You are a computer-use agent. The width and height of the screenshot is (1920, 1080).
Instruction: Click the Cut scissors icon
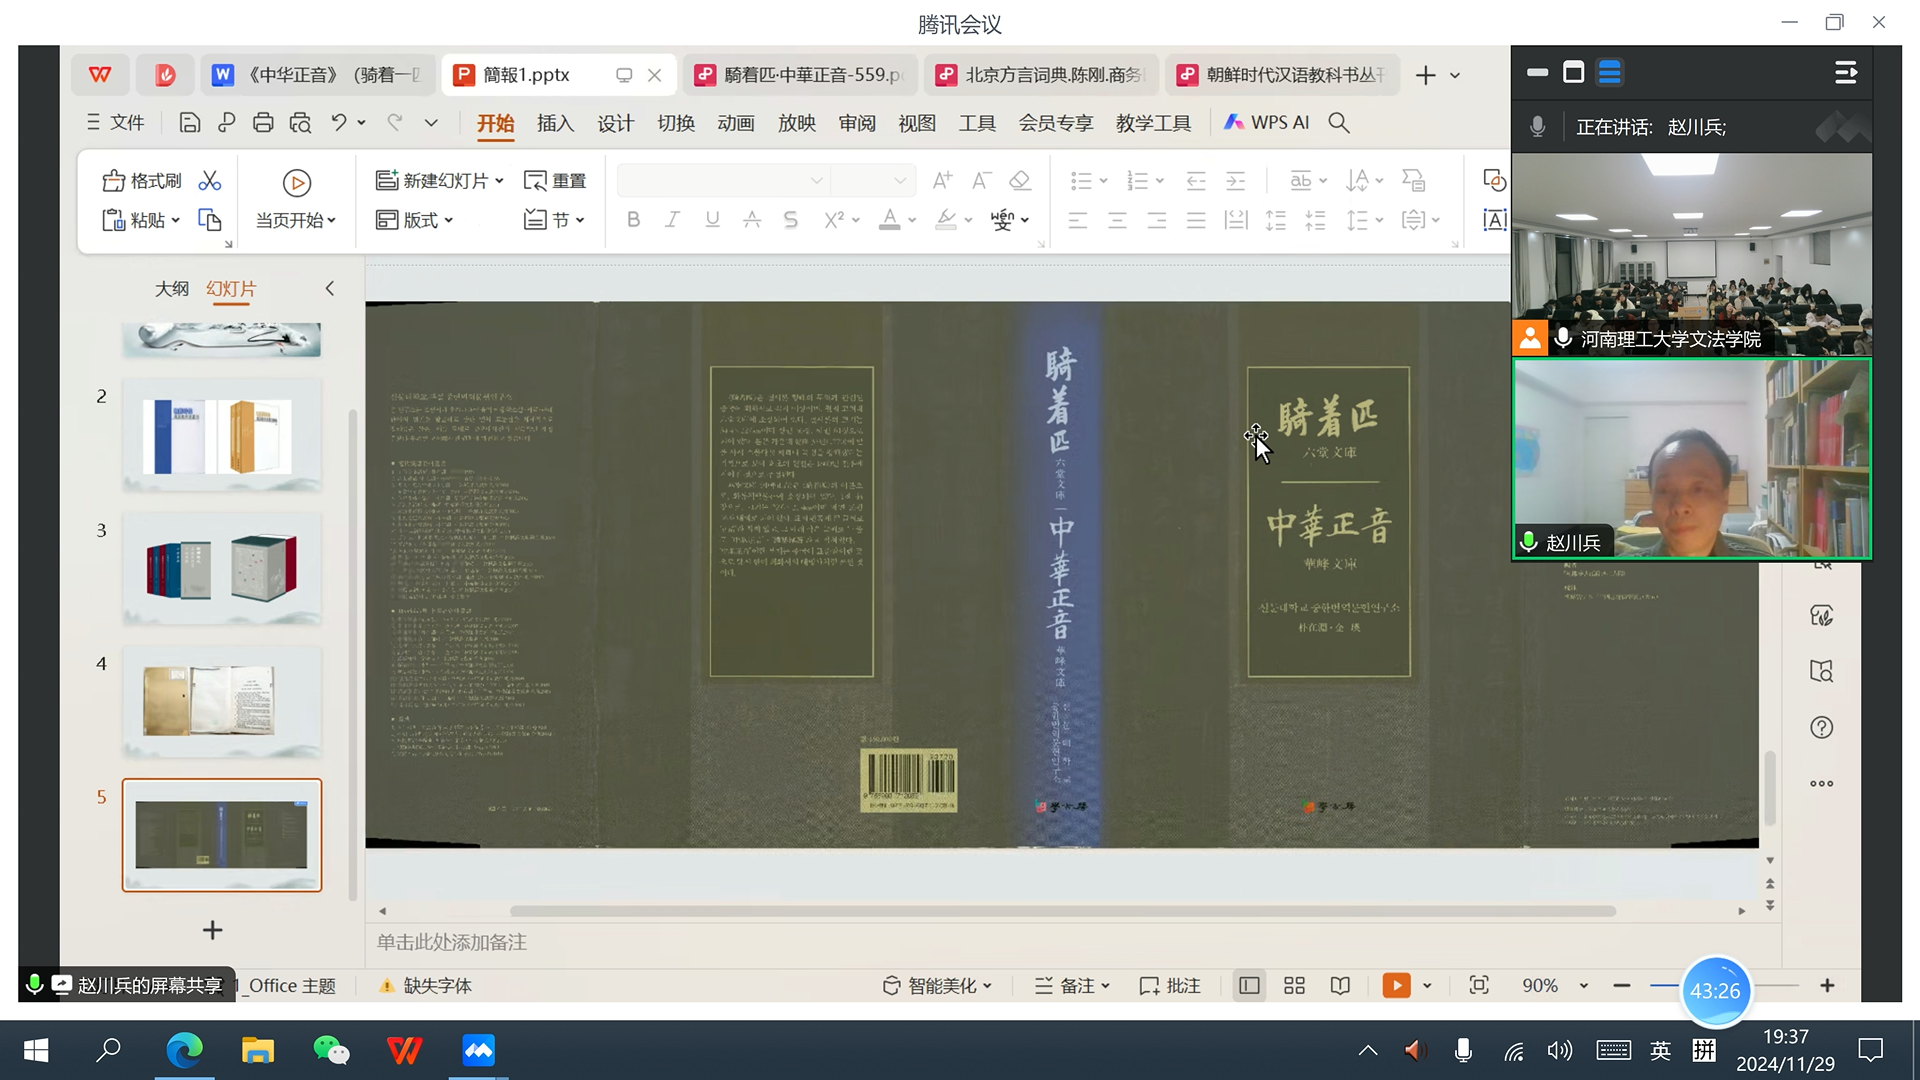[x=210, y=181]
